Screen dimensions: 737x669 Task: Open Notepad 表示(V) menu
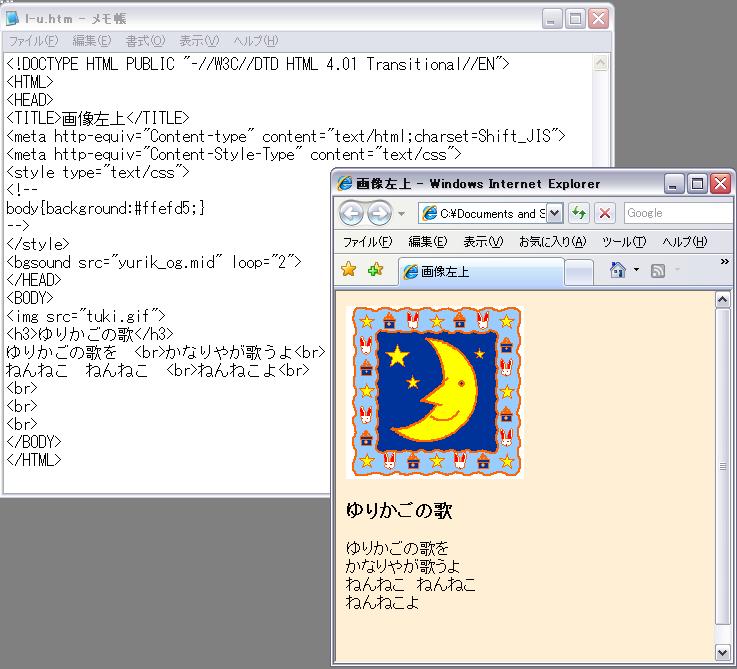pyautogui.click(x=199, y=41)
